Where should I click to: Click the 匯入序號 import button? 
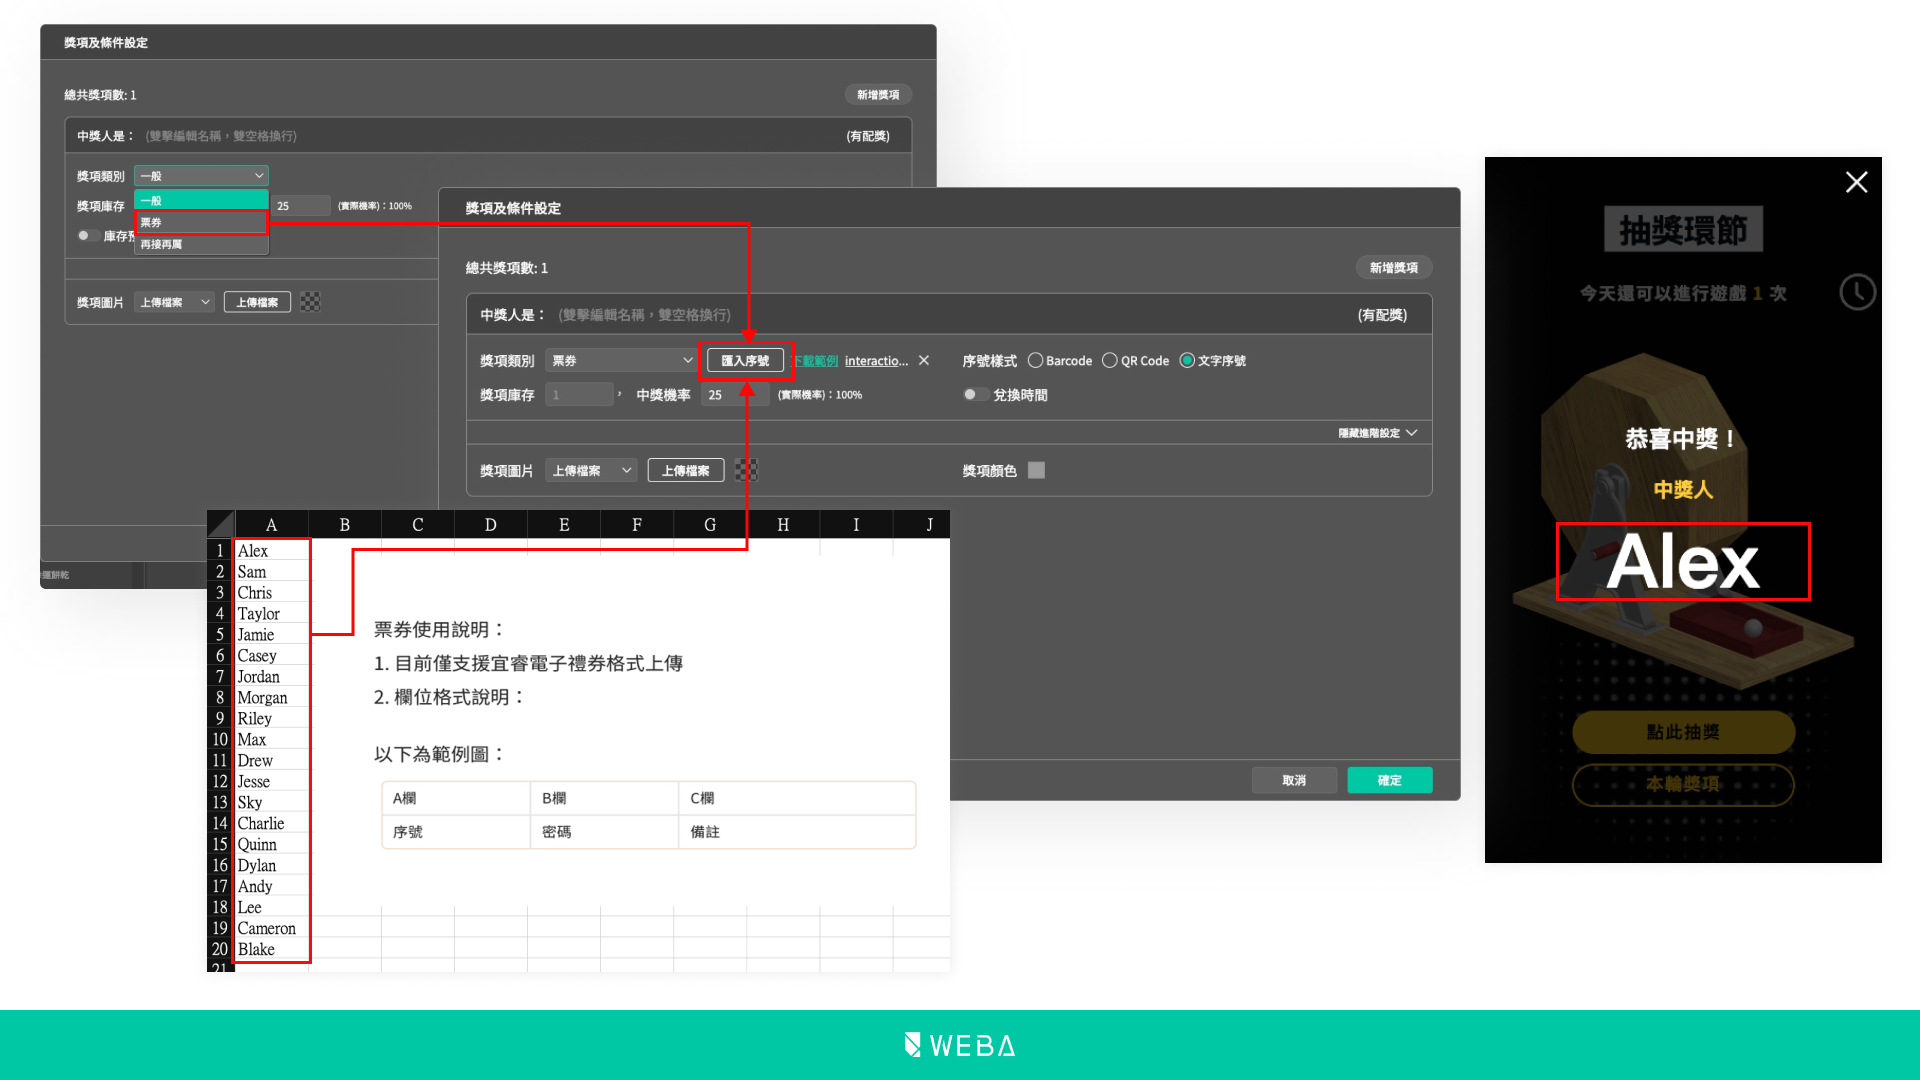[745, 360]
